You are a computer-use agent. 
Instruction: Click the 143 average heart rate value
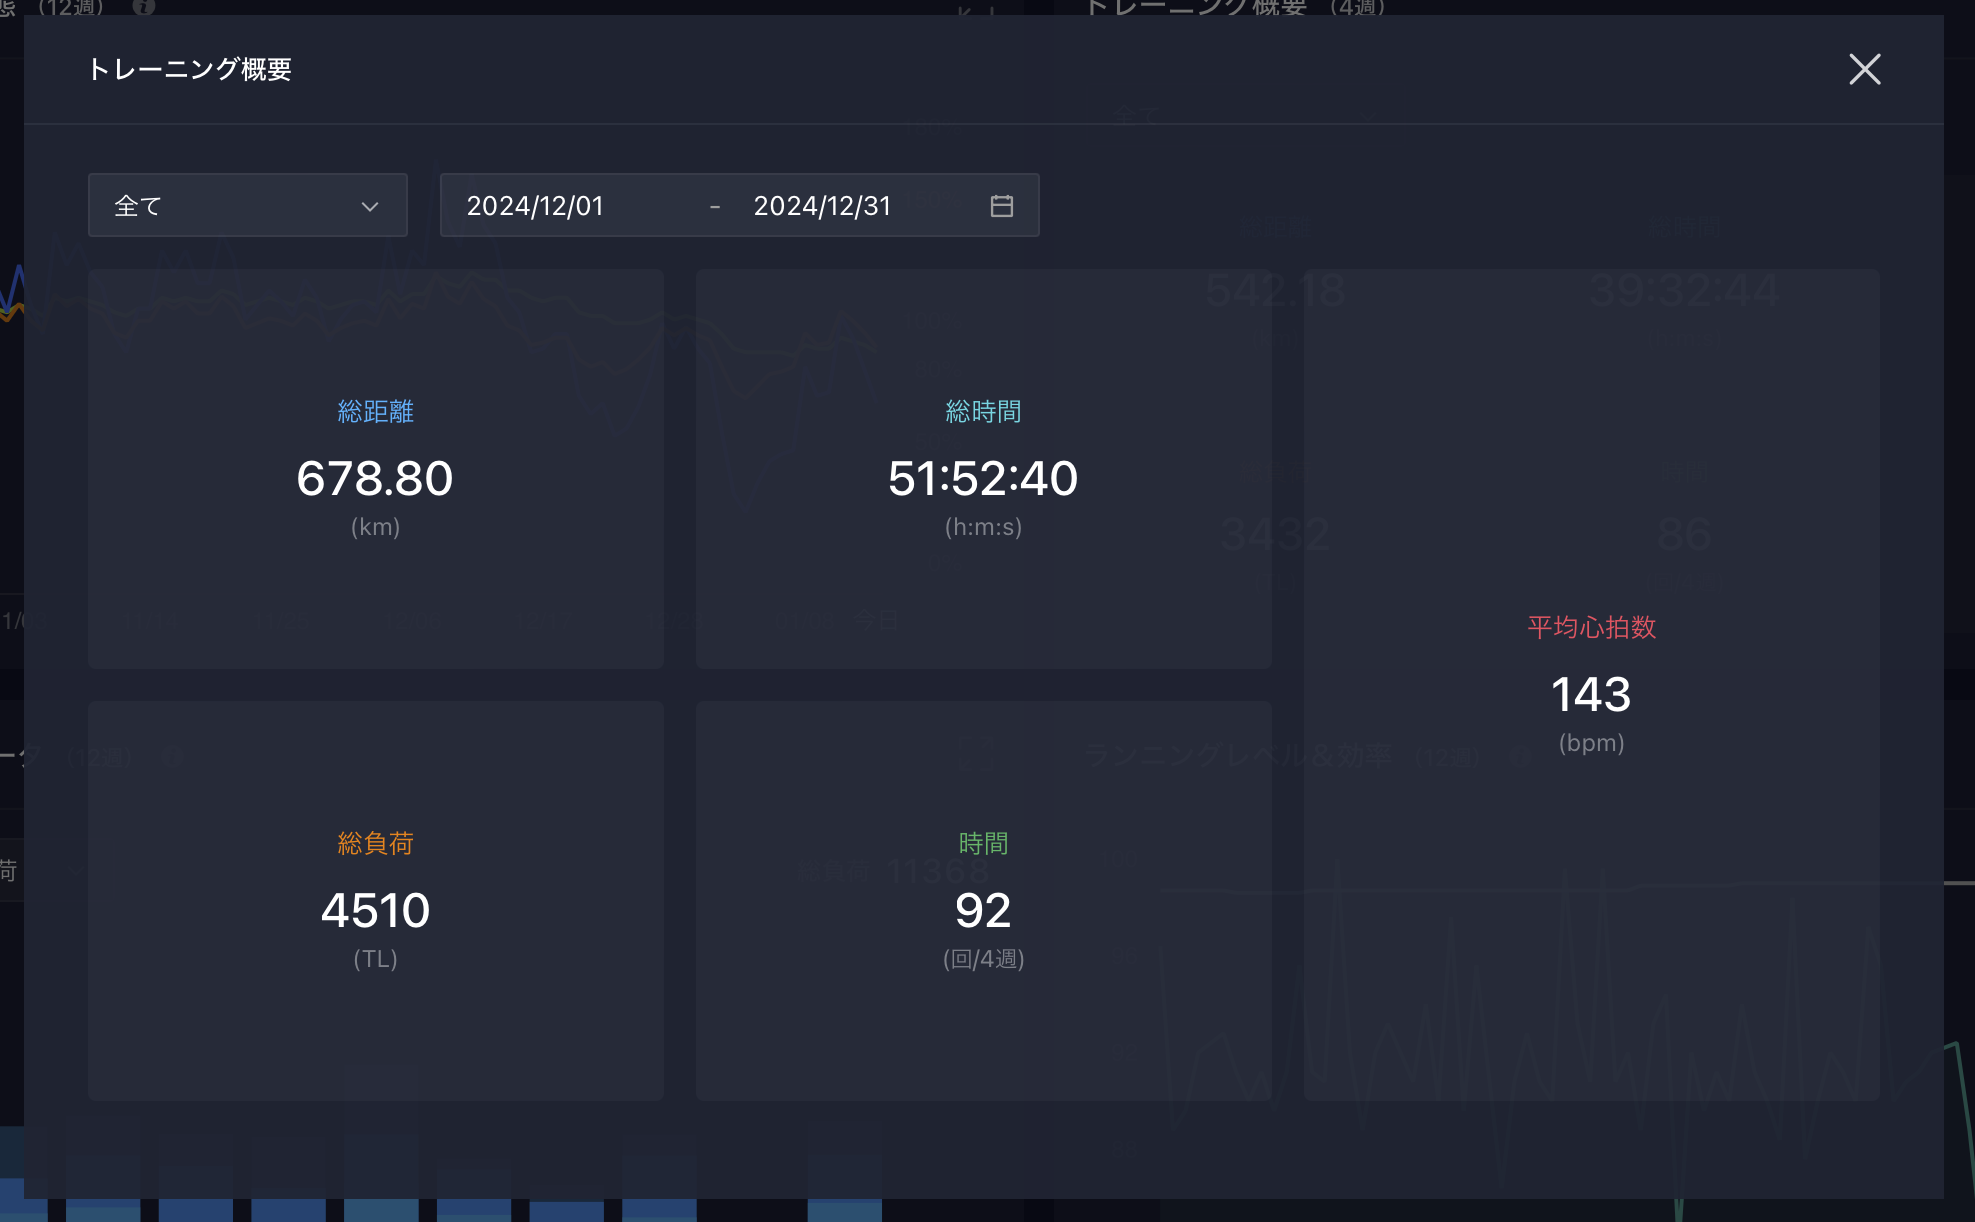pos(1591,694)
